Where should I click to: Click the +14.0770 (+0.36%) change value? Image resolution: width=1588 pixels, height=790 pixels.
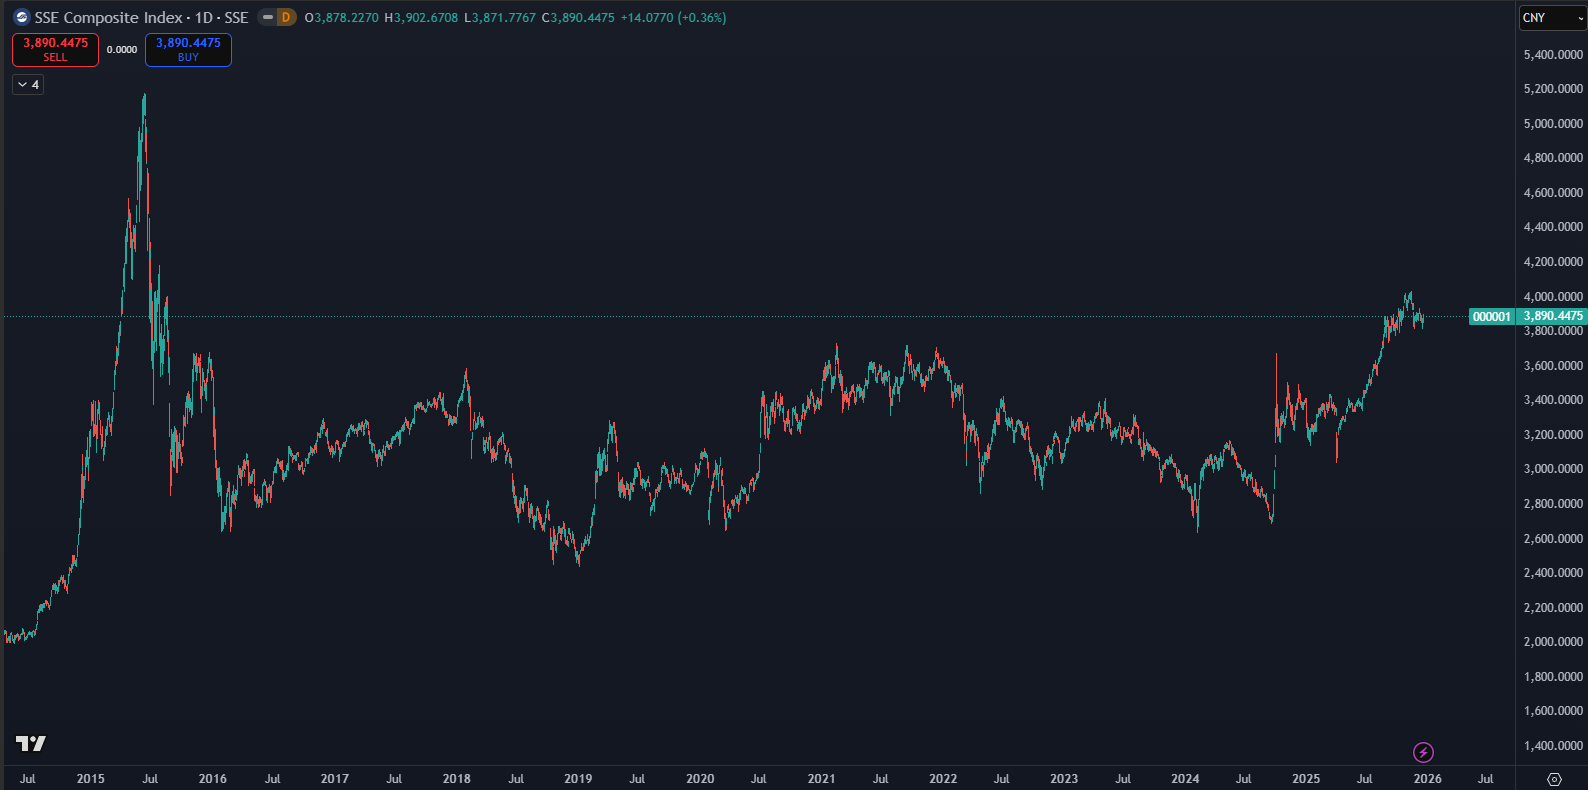click(673, 18)
